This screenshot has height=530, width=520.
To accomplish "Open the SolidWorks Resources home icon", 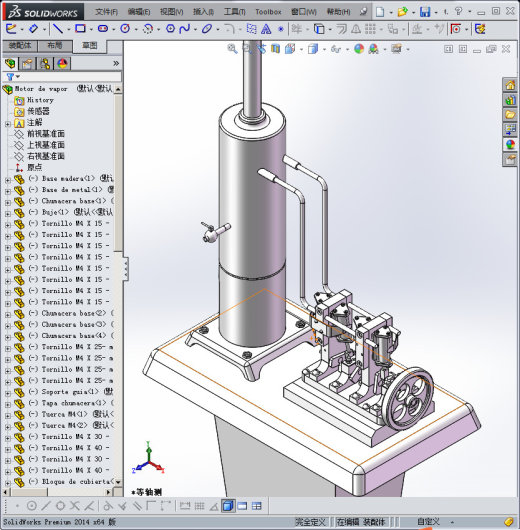I will 510,85.
